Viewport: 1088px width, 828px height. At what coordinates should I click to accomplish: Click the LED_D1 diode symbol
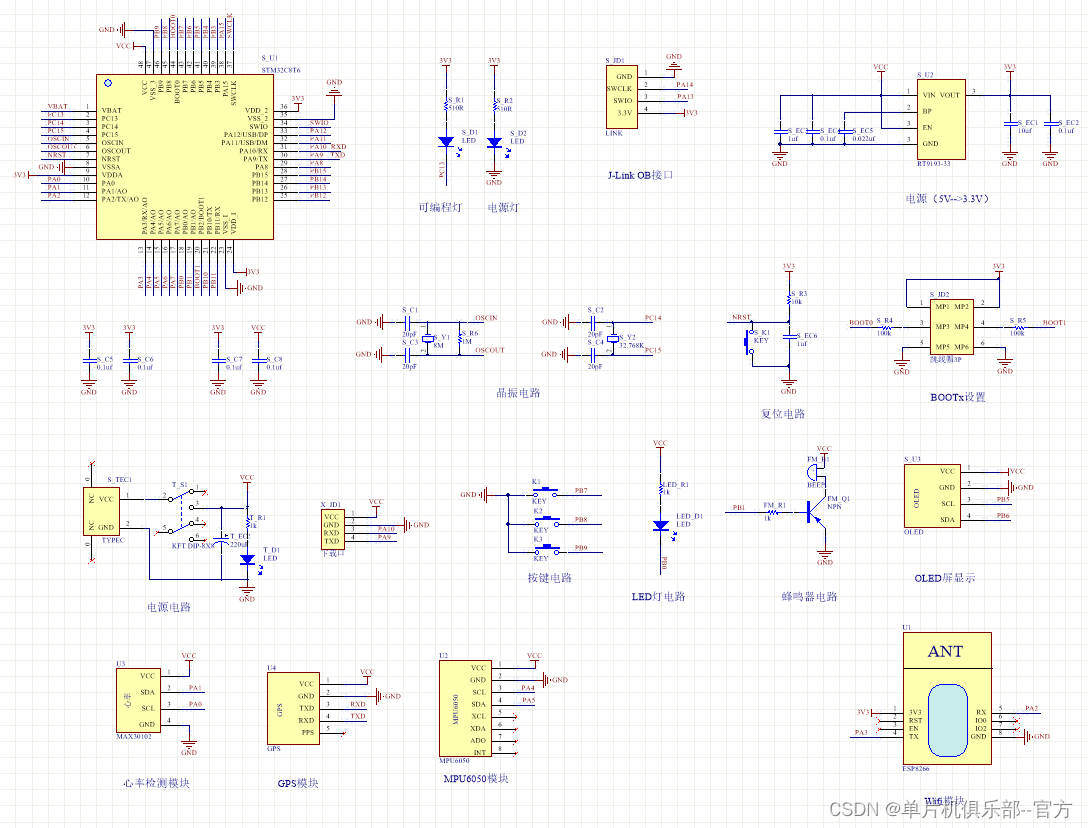661,526
